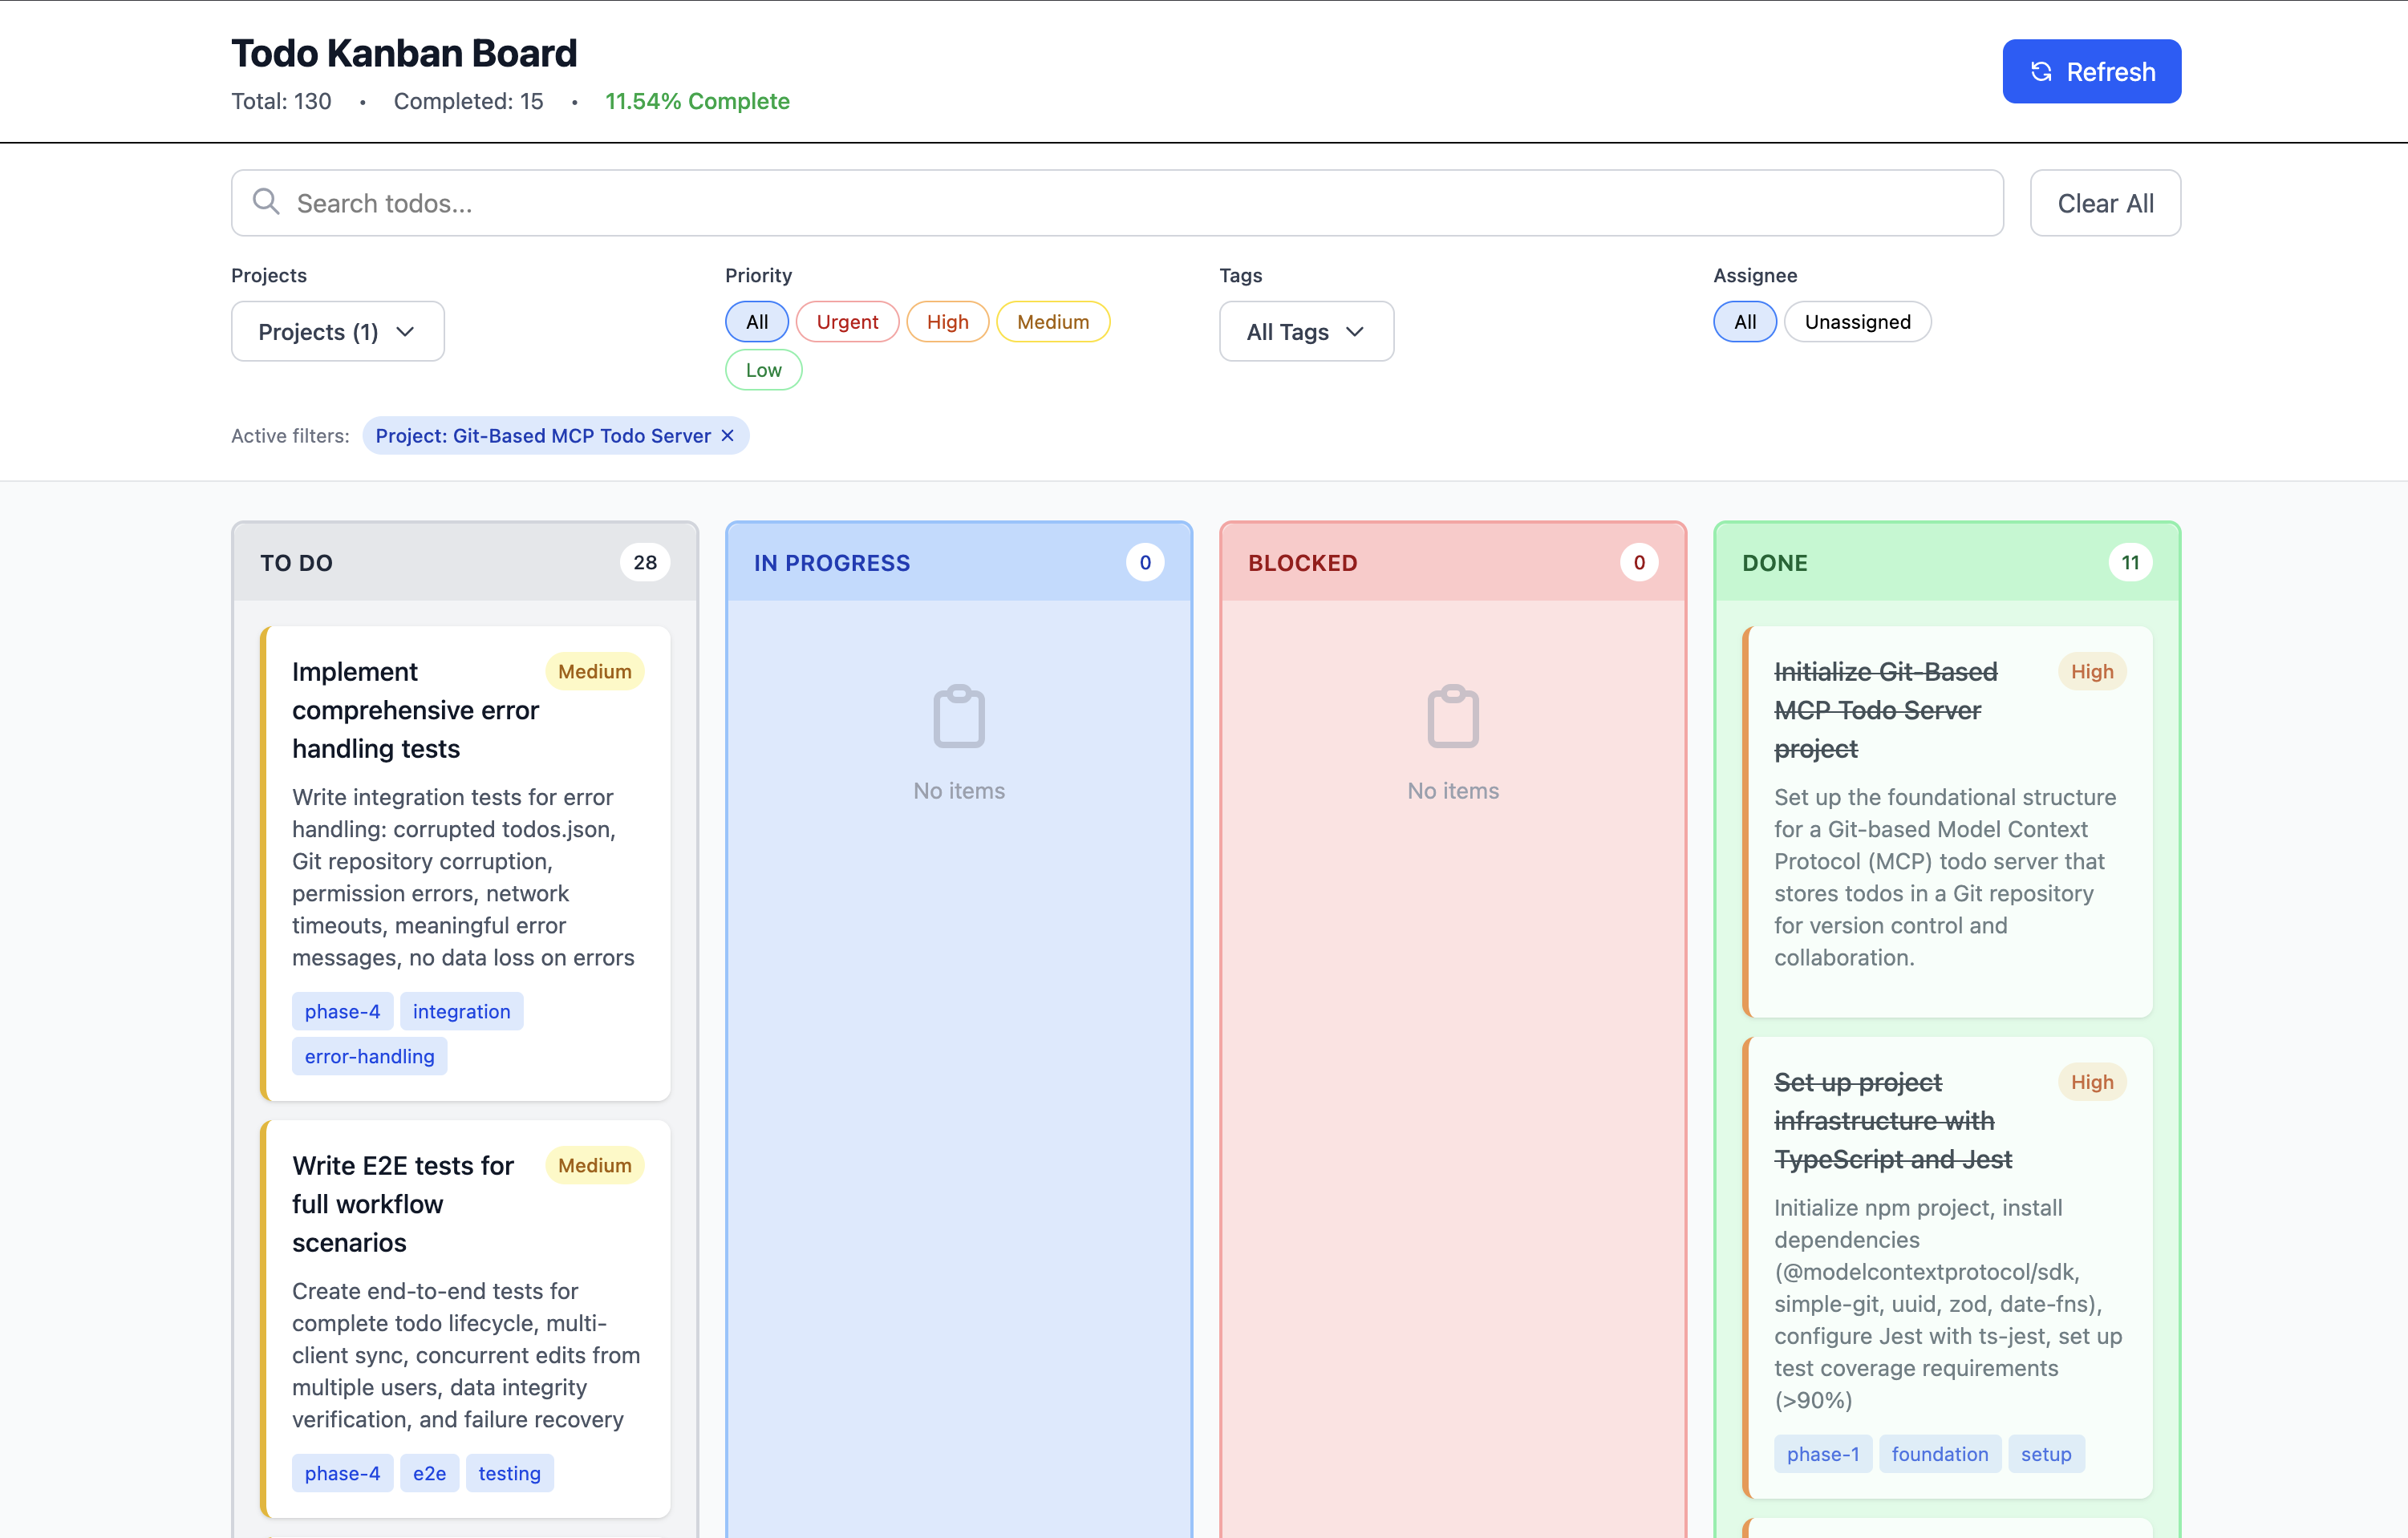The width and height of the screenshot is (2408, 1538).
Task: Click the 11.54% Complete text
Action: 697,101
